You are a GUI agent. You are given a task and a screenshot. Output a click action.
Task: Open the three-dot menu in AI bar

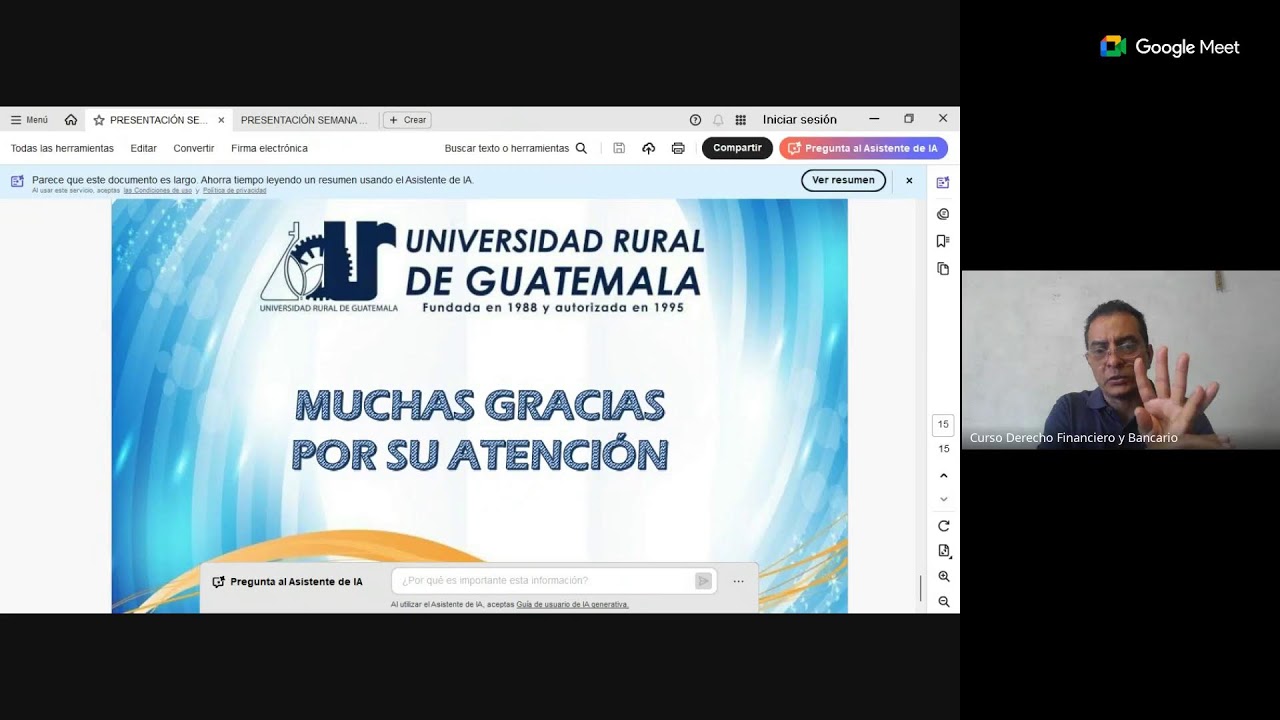[738, 581]
